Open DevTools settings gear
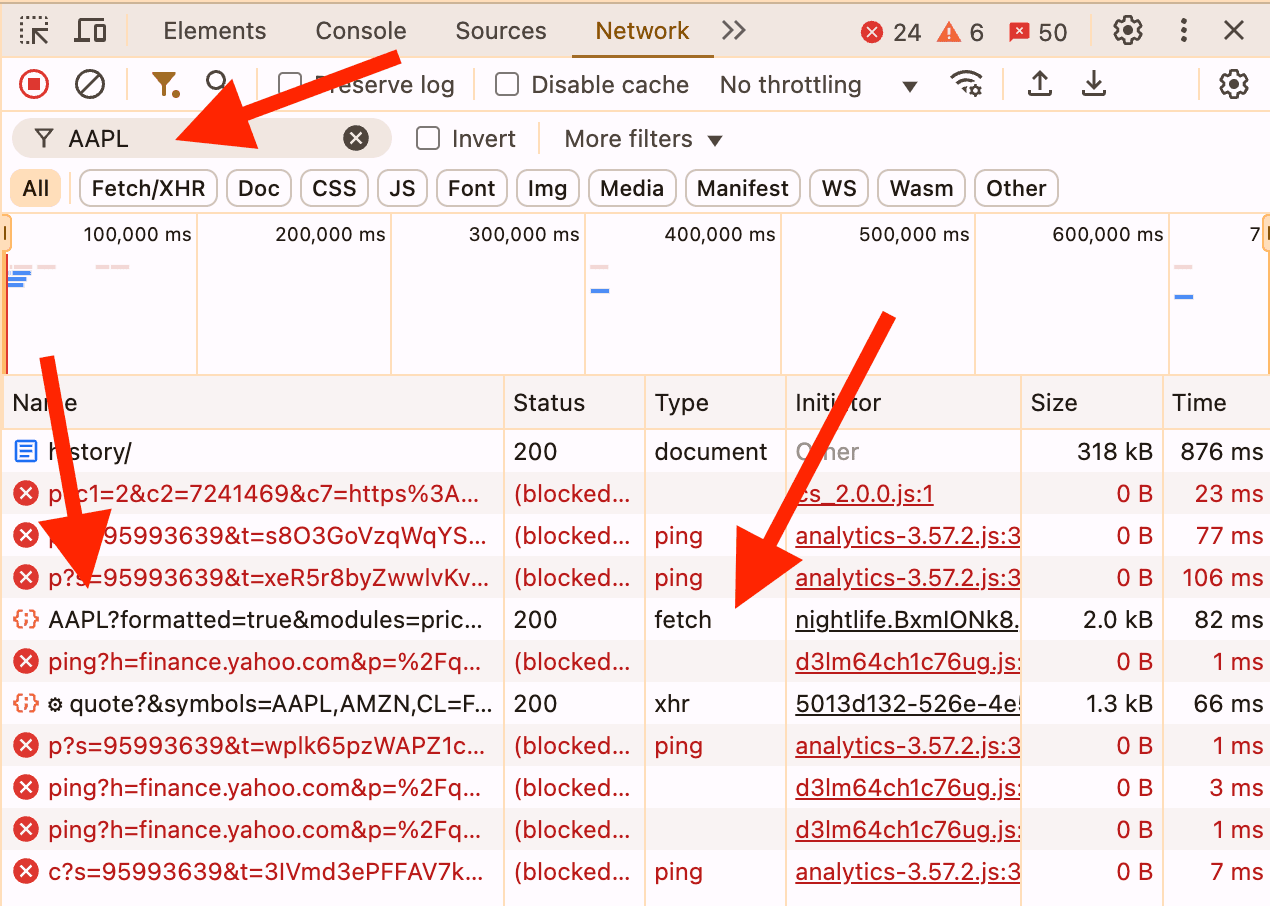 point(1128,31)
